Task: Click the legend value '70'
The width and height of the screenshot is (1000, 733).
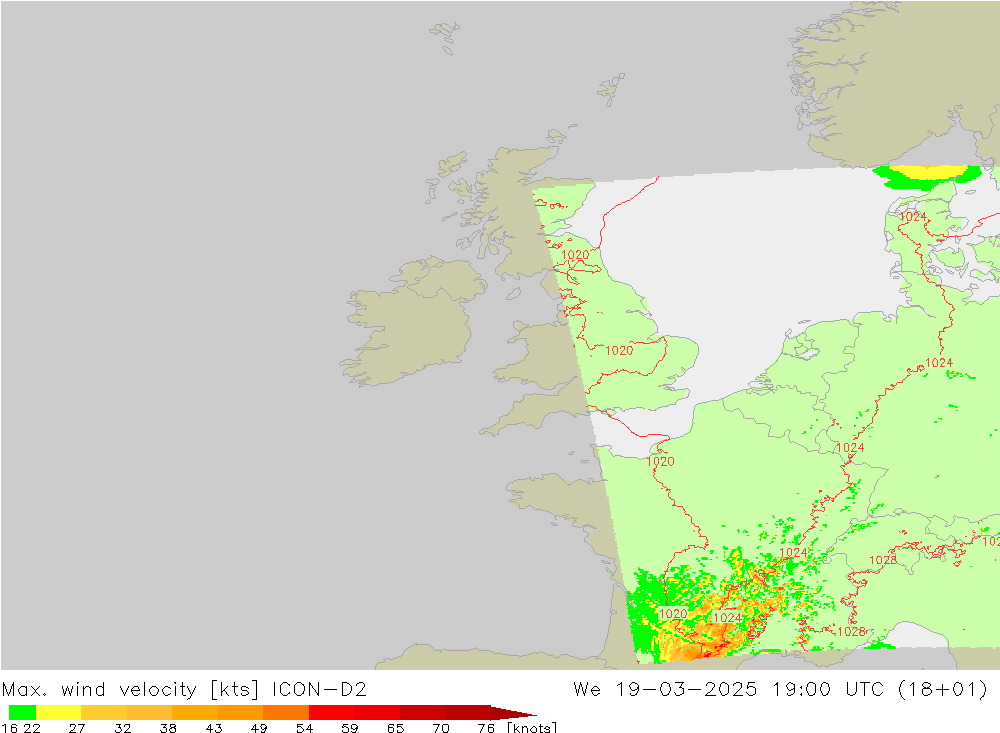Action: 441,728
